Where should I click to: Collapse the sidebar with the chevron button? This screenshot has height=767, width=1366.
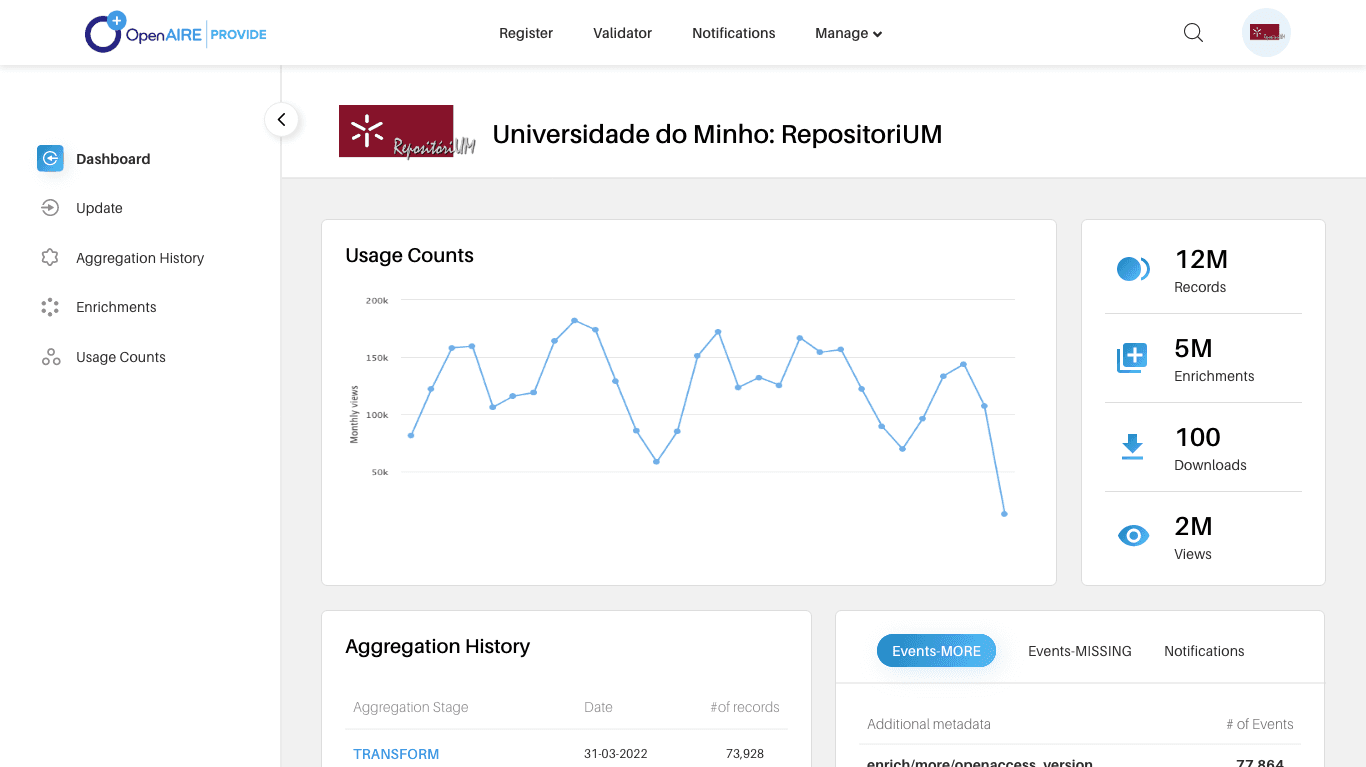(282, 120)
